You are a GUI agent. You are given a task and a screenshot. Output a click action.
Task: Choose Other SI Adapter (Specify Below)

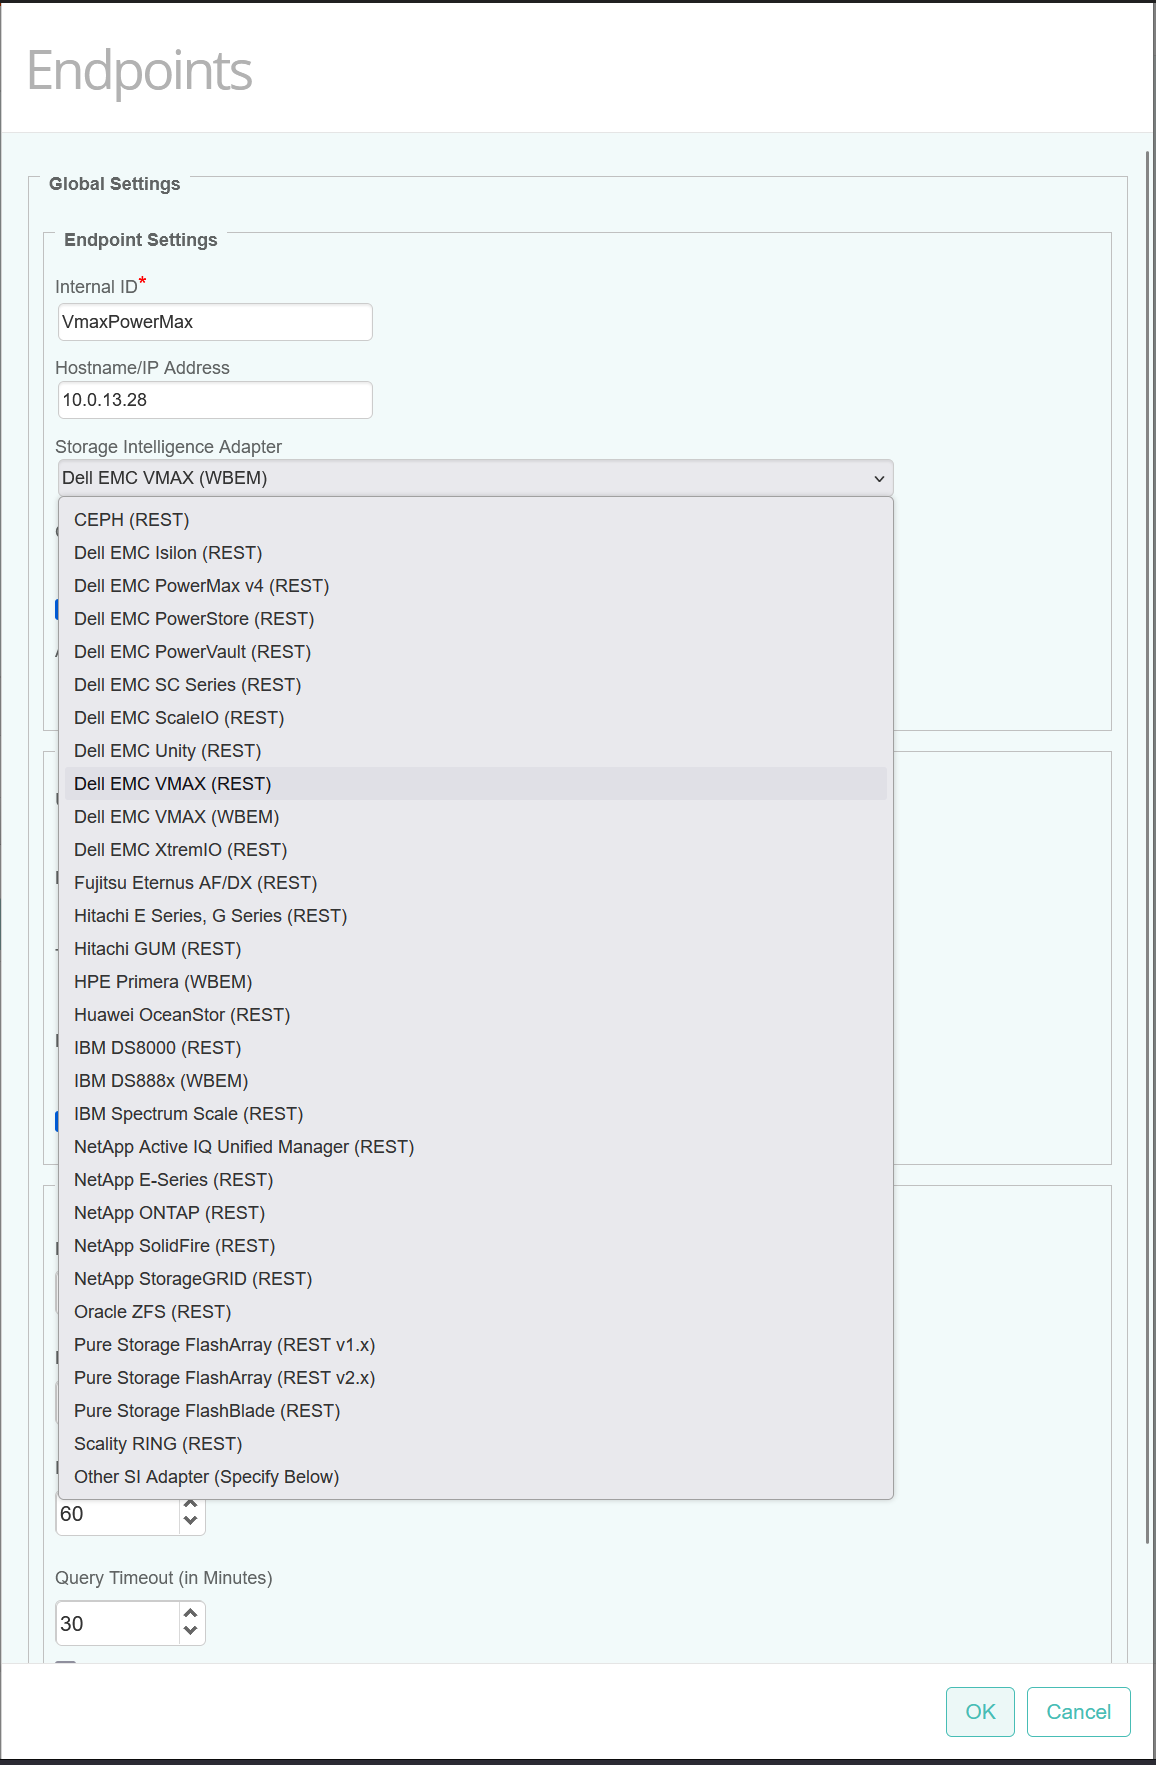coord(476,1477)
